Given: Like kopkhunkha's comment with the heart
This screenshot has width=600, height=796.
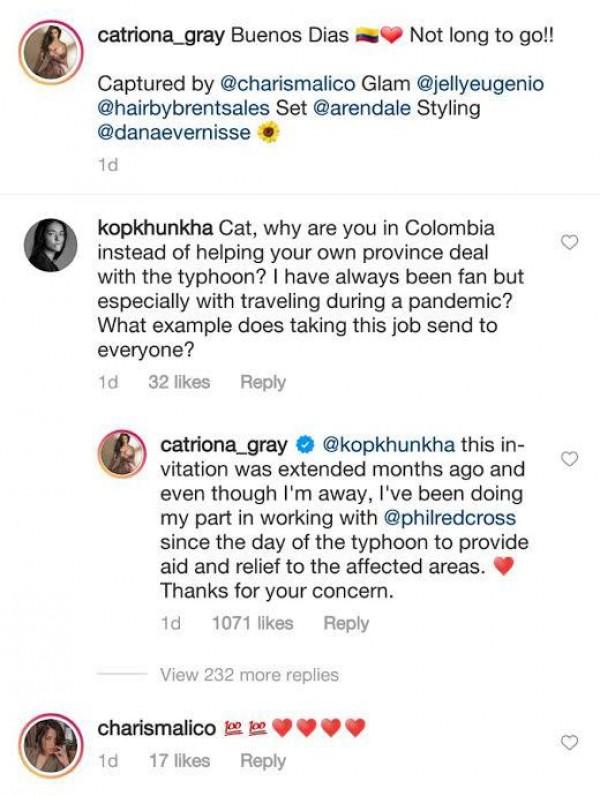Looking at the screenshot, I should tap(570, 243).
